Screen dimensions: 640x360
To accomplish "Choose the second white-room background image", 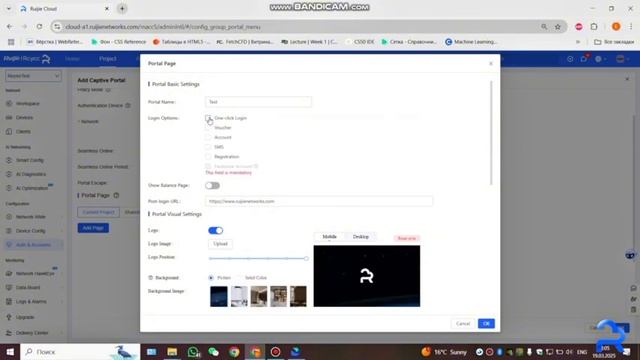I will click(239, 296).
